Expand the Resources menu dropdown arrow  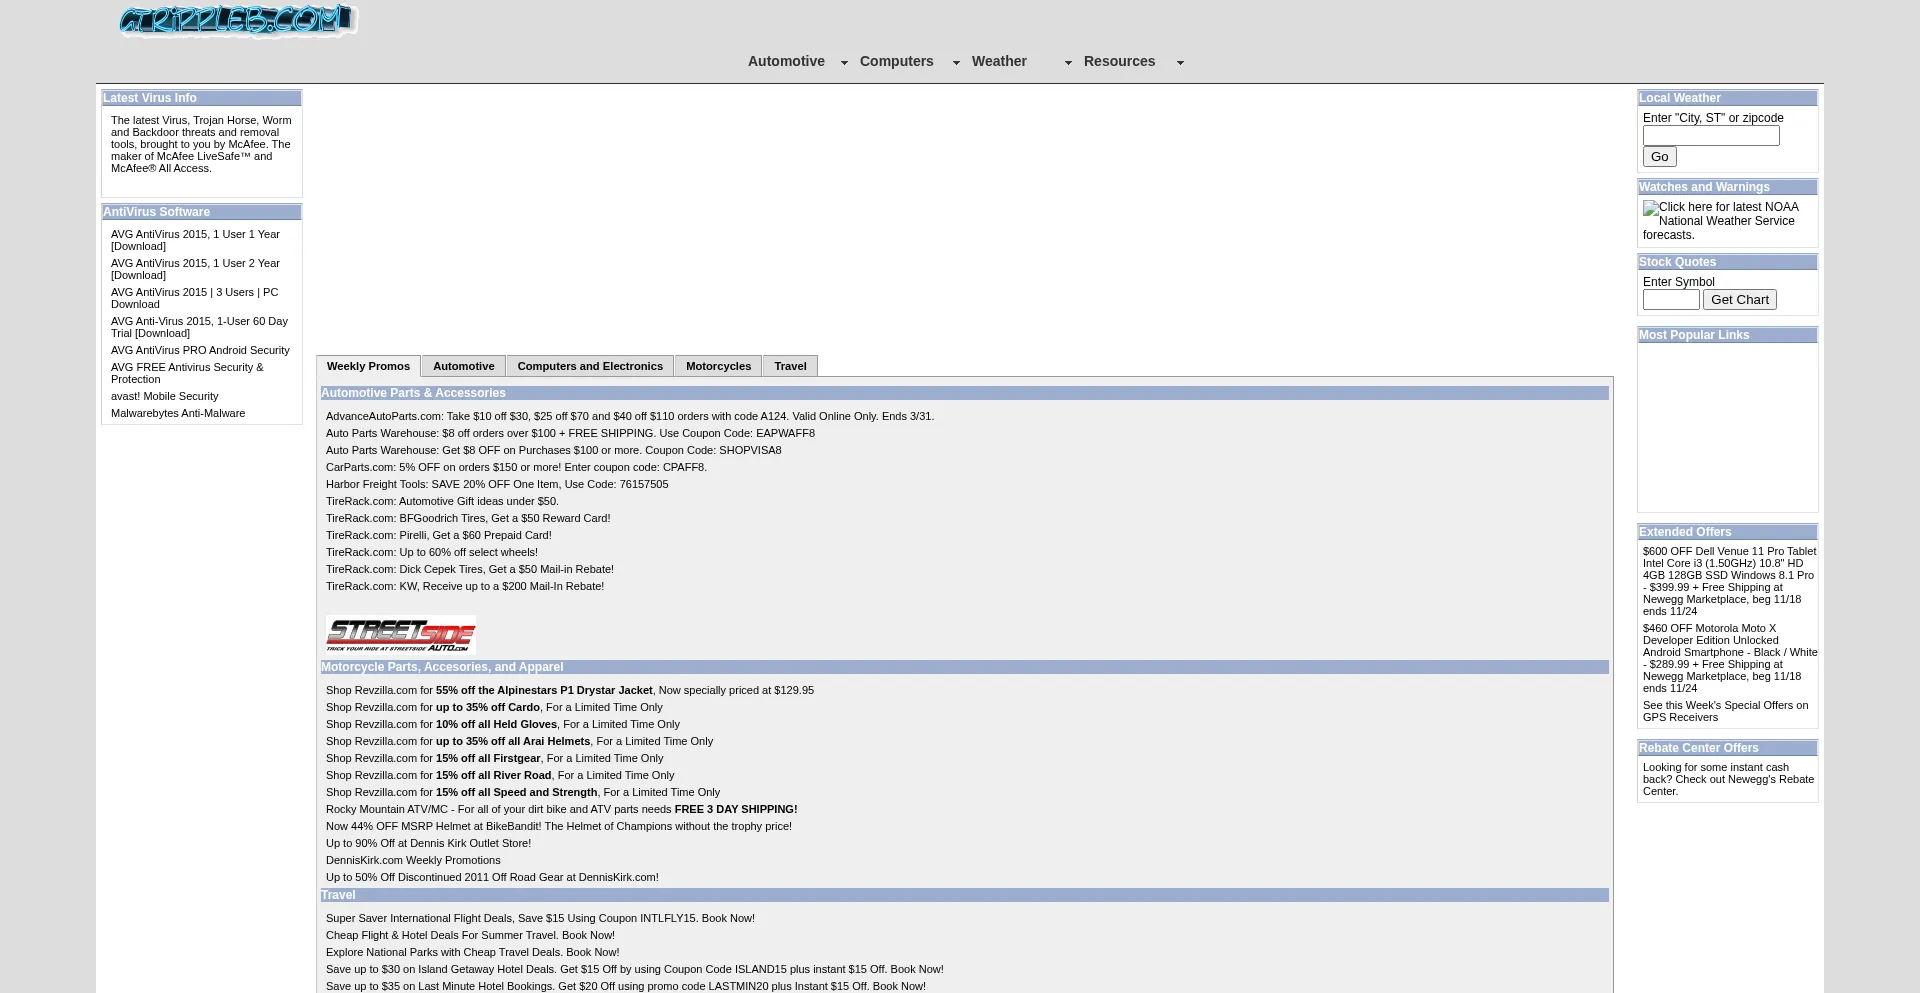pos(1180,63)
